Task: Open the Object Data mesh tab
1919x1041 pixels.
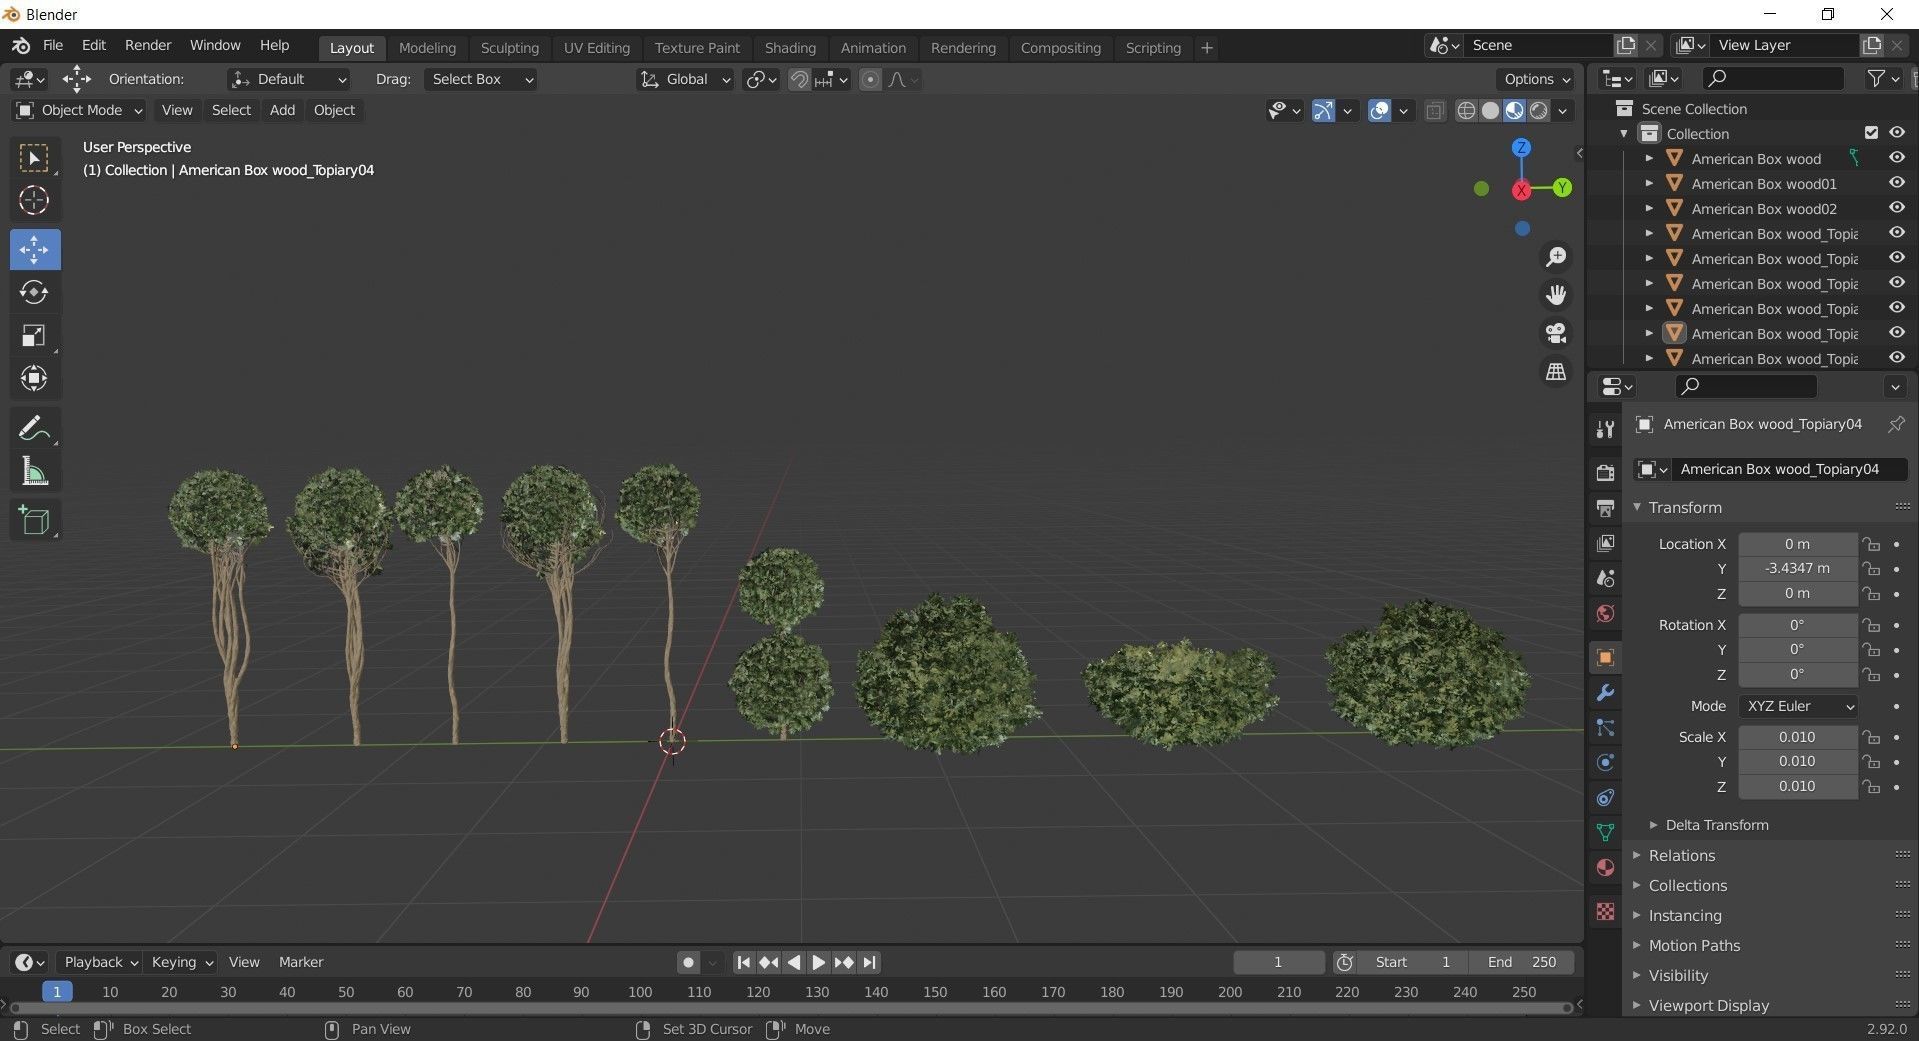Action: click(x=1605, y=832)
